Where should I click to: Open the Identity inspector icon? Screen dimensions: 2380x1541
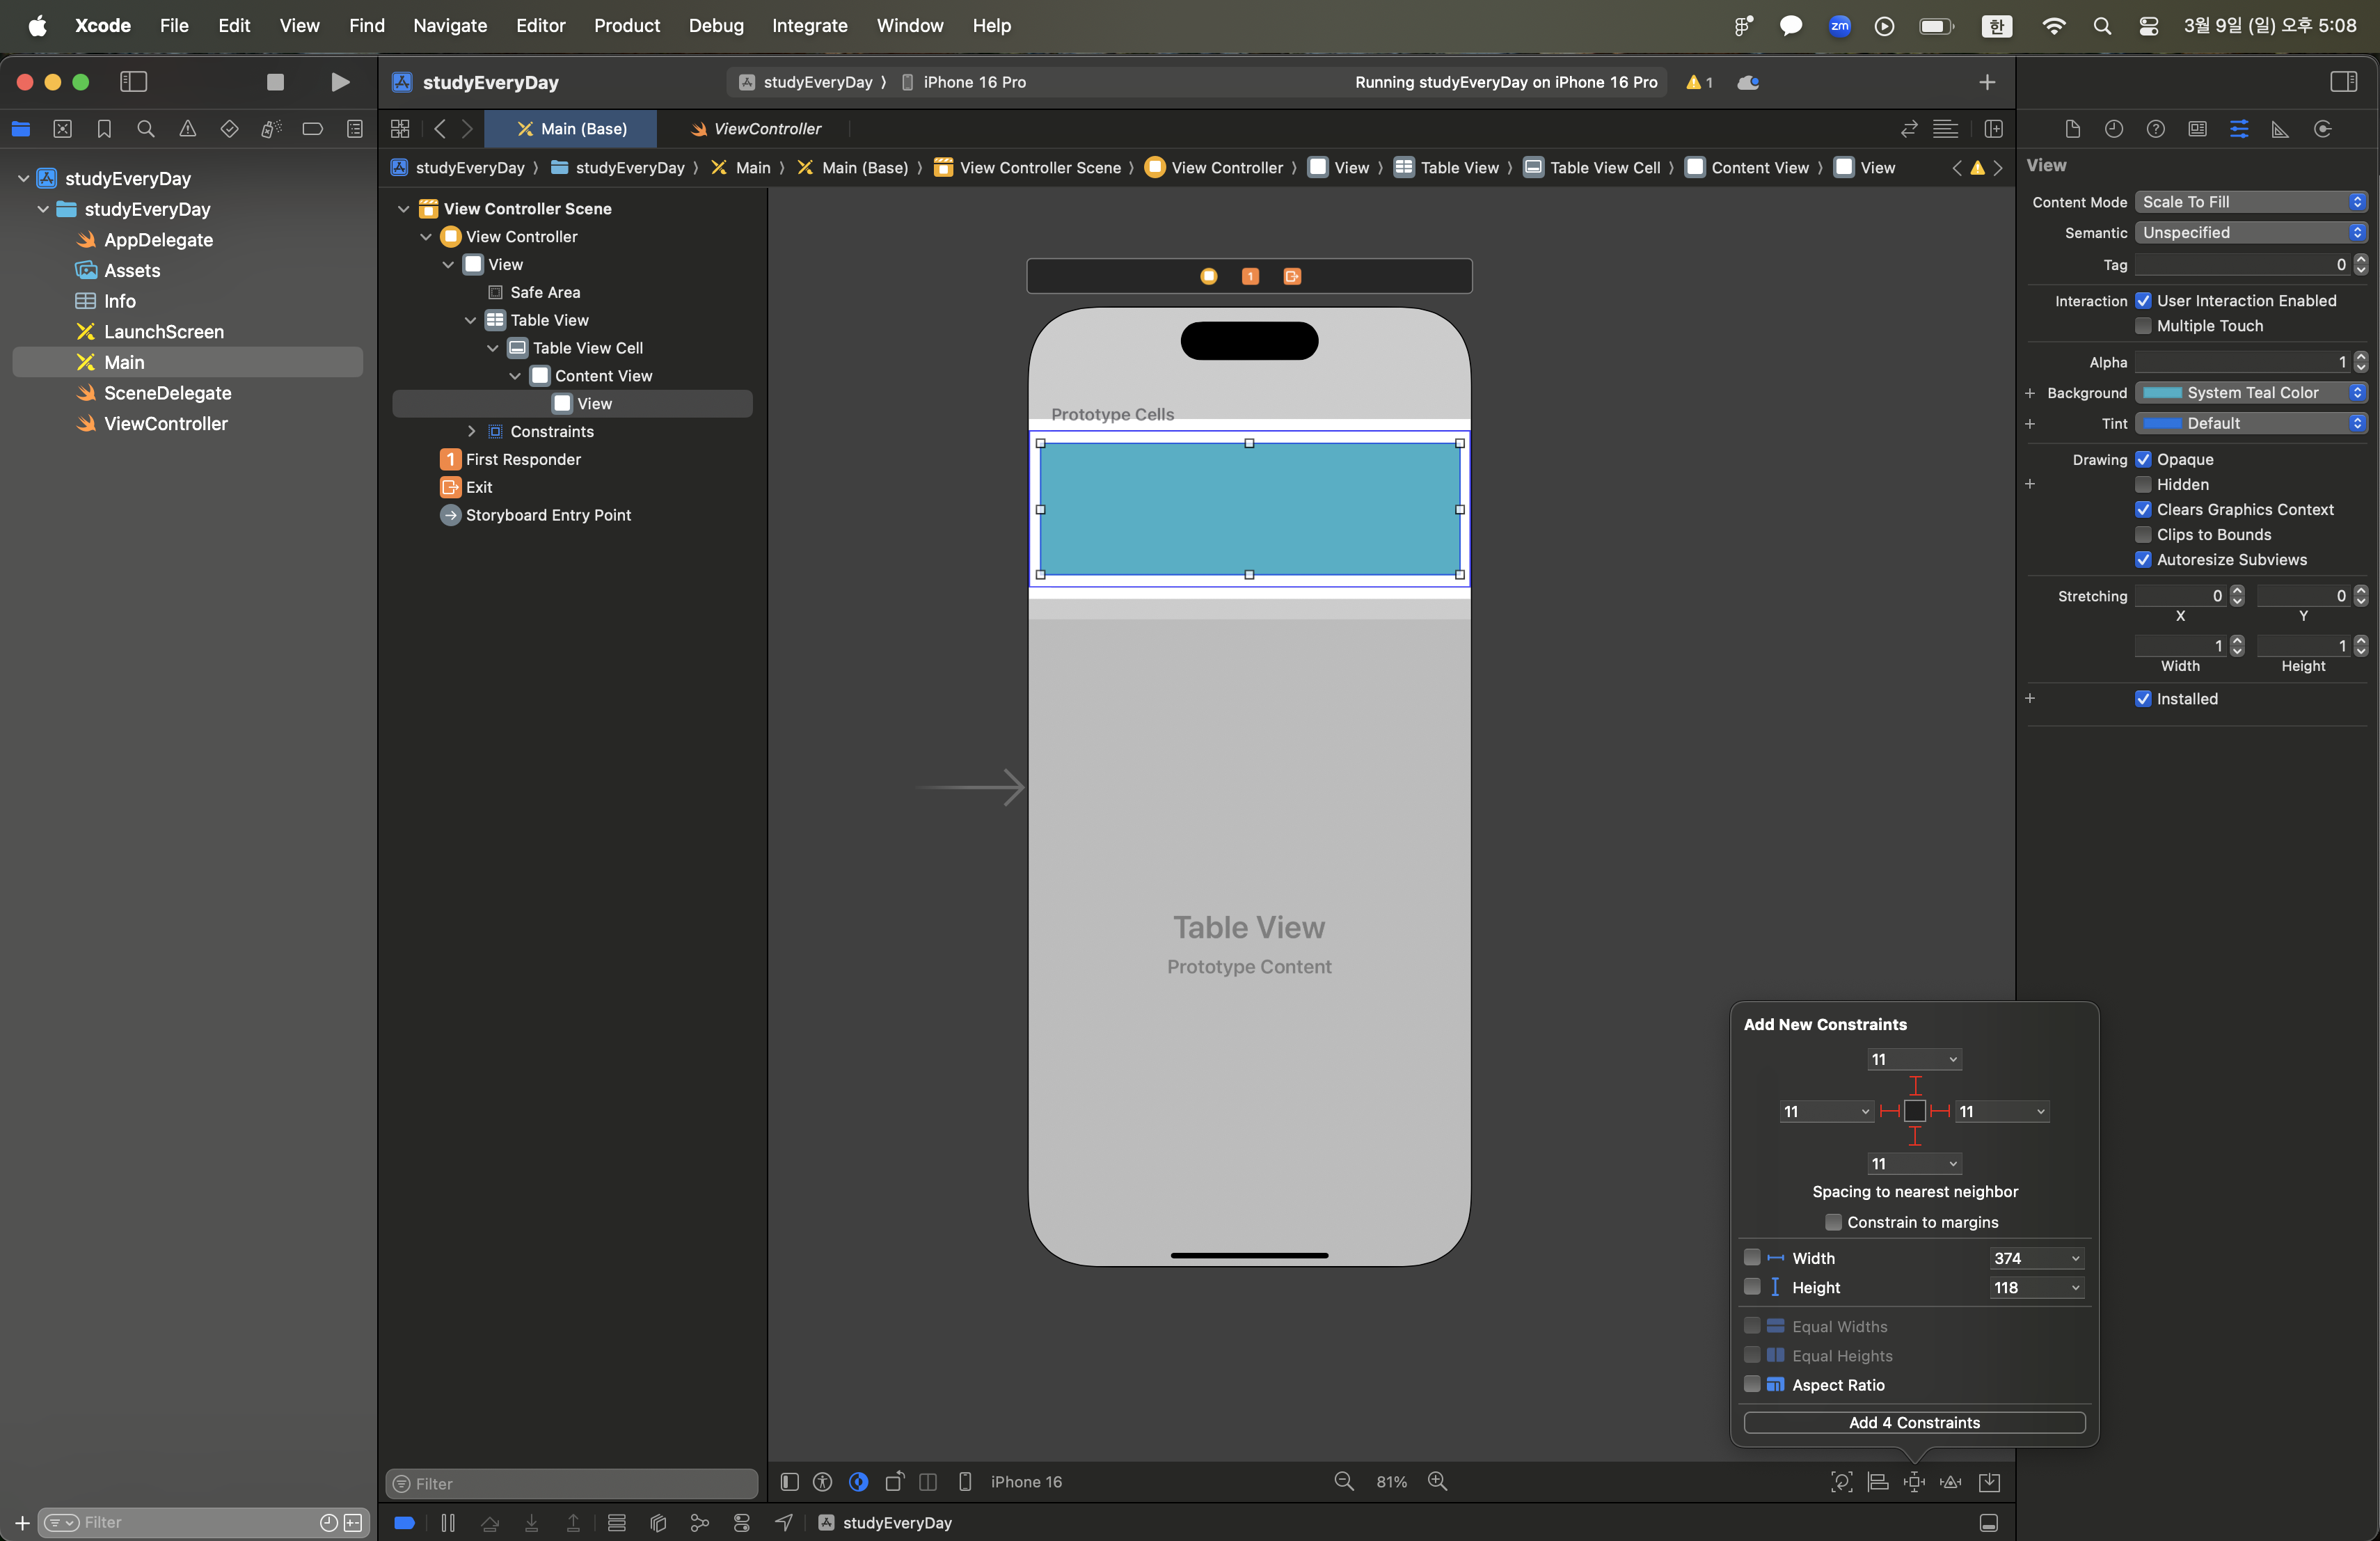click(2197, 129)
